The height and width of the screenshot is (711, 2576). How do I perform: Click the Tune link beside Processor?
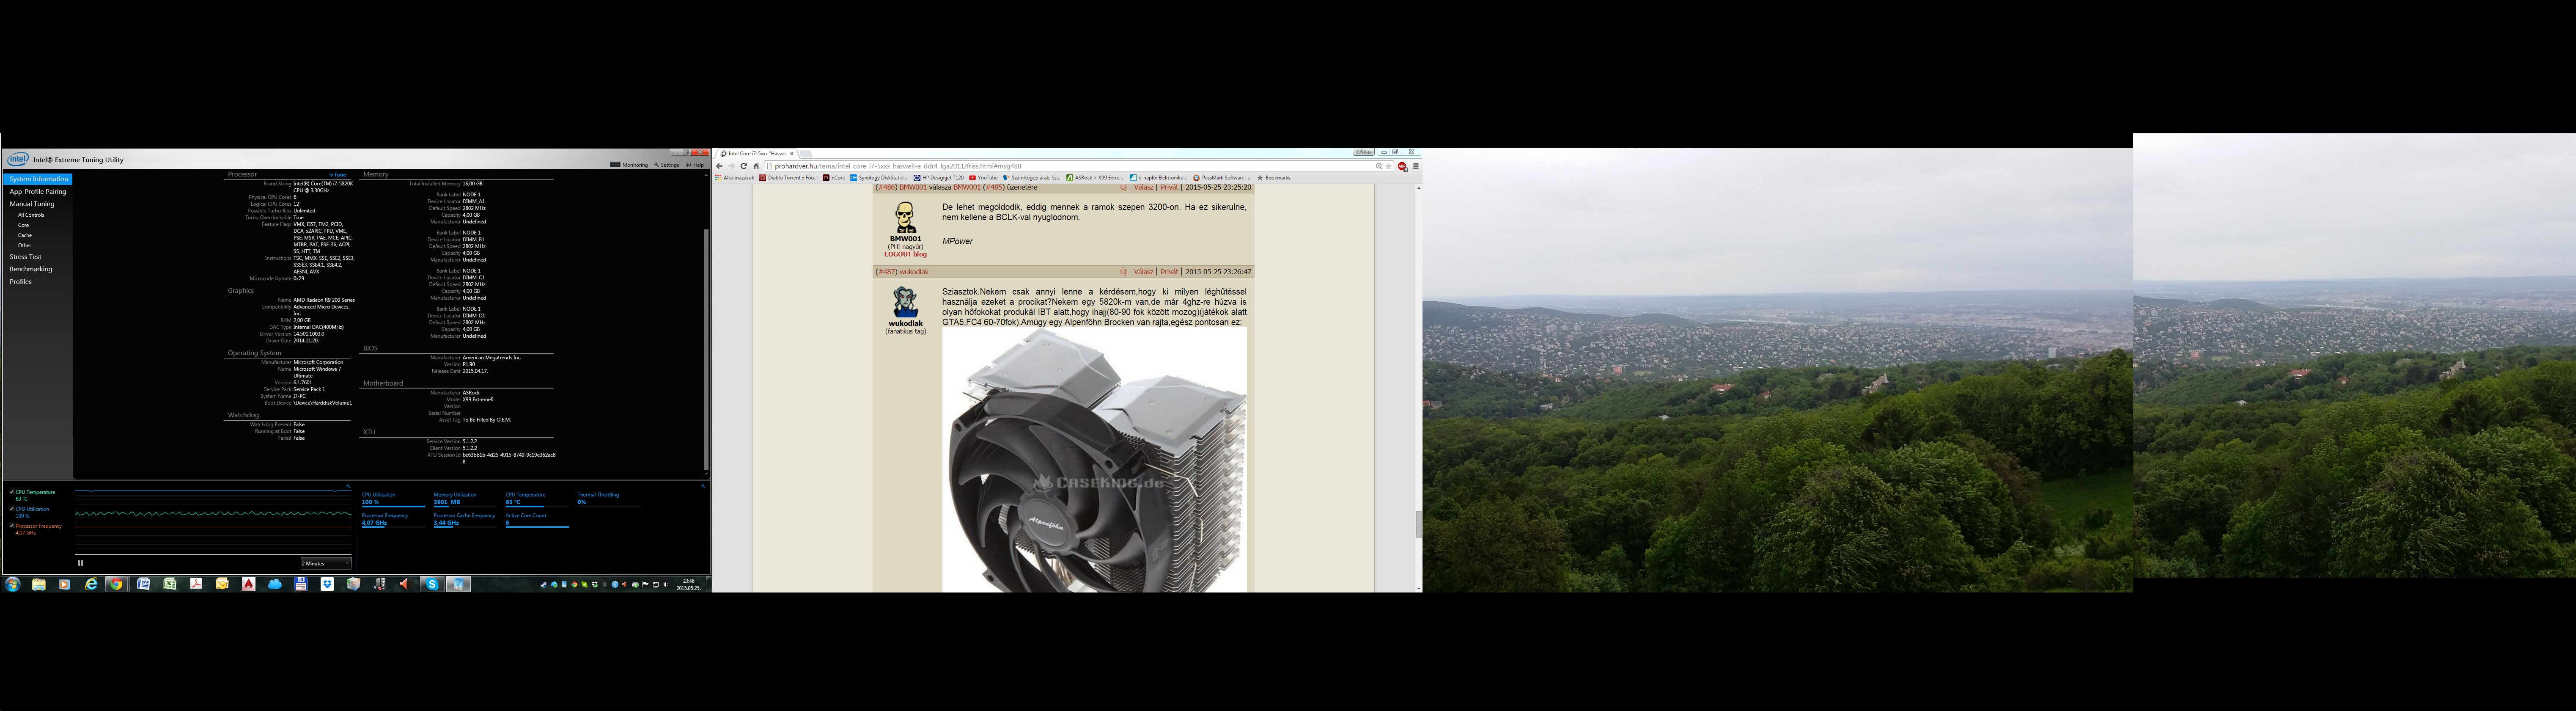pyautogui.click(x=337, y=175)
